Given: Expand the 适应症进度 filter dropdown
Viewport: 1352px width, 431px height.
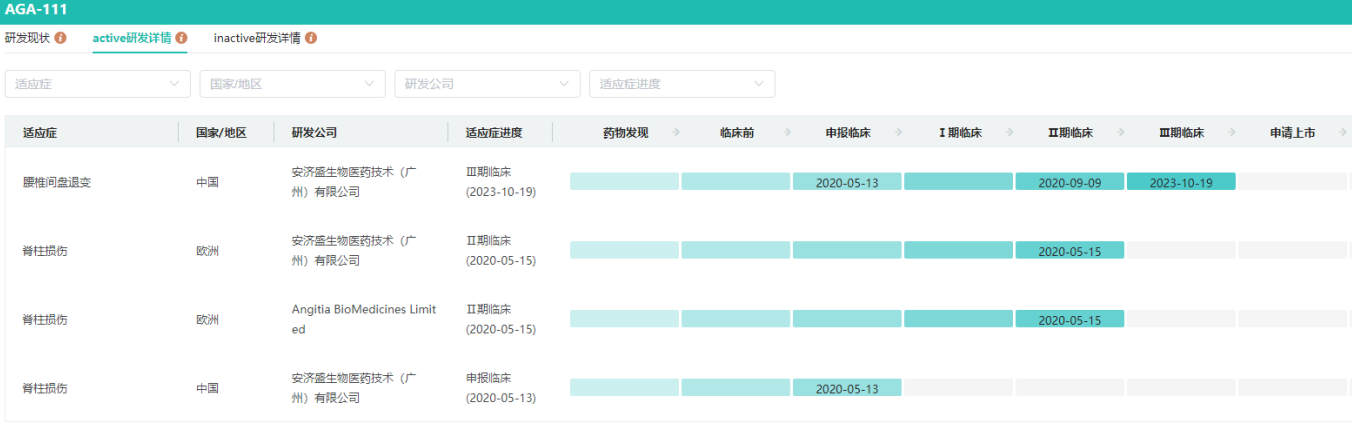Looking at the screenshot, I should point(682,84).
